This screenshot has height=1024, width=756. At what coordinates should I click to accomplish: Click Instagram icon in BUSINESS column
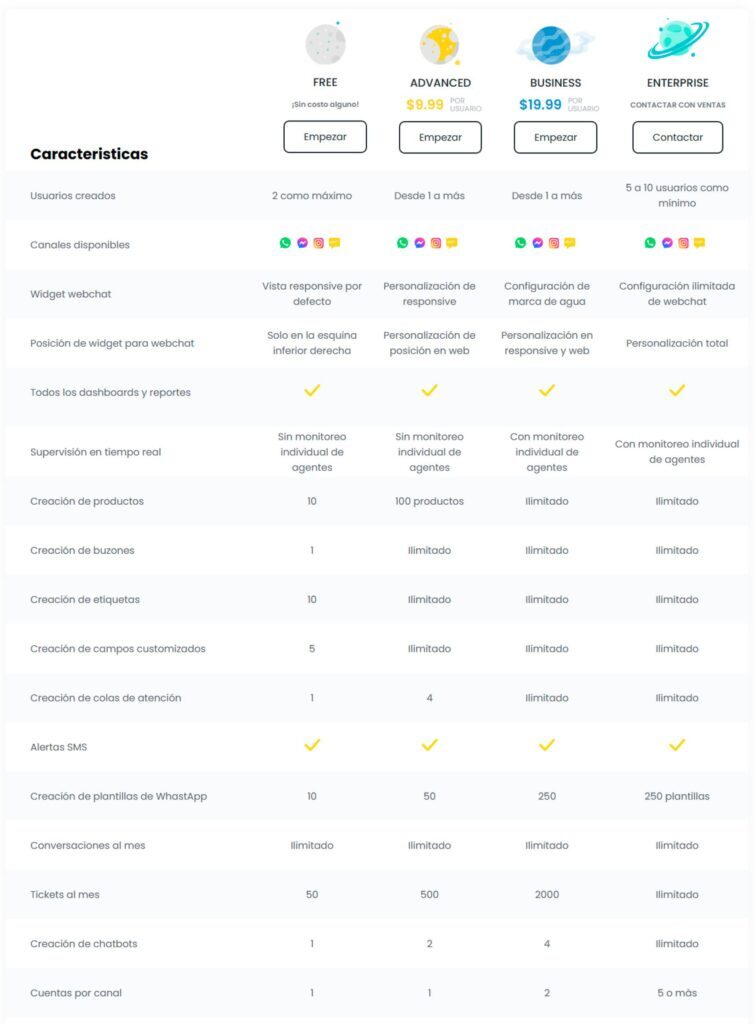[553, 243]
